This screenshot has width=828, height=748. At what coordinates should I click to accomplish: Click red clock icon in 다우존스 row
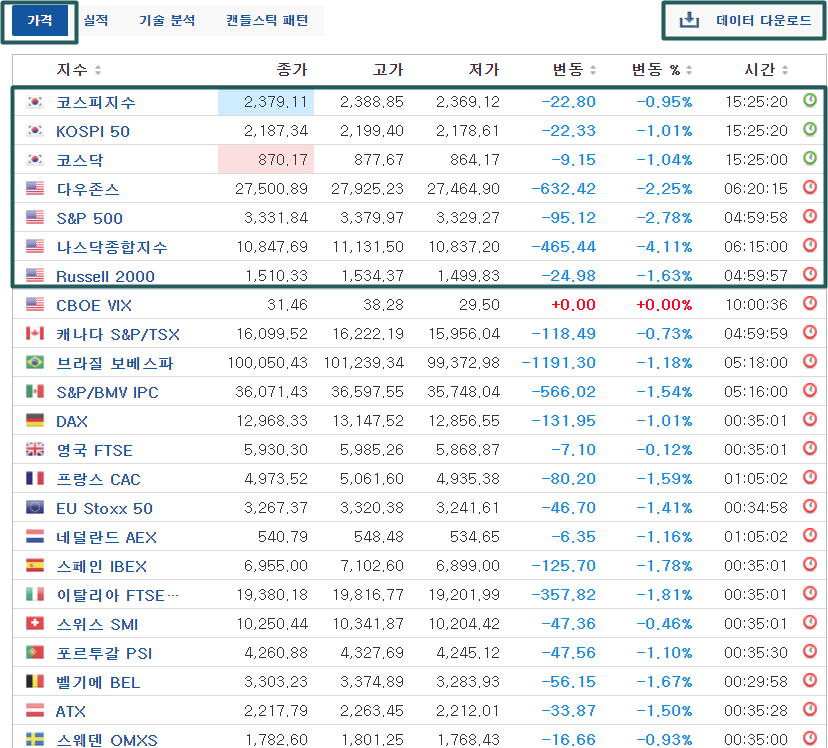click(x=810, y=187)
